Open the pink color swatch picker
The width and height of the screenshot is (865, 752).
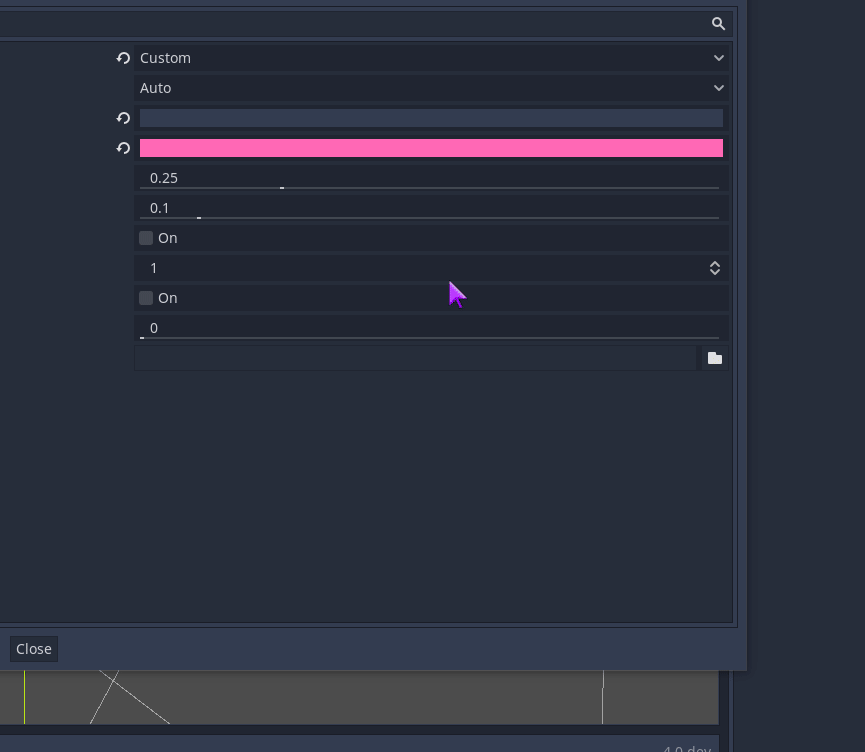430,148
